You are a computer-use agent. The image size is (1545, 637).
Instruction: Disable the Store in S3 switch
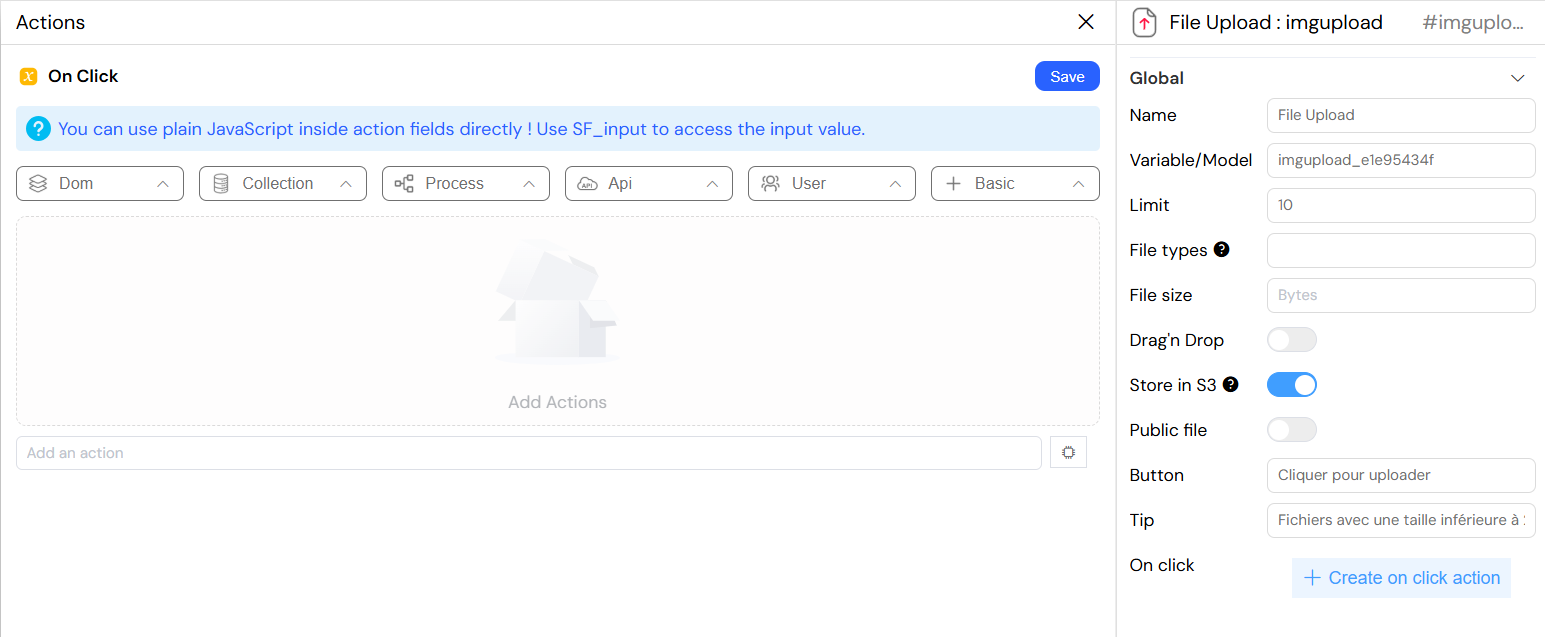tap(1292, 385)
